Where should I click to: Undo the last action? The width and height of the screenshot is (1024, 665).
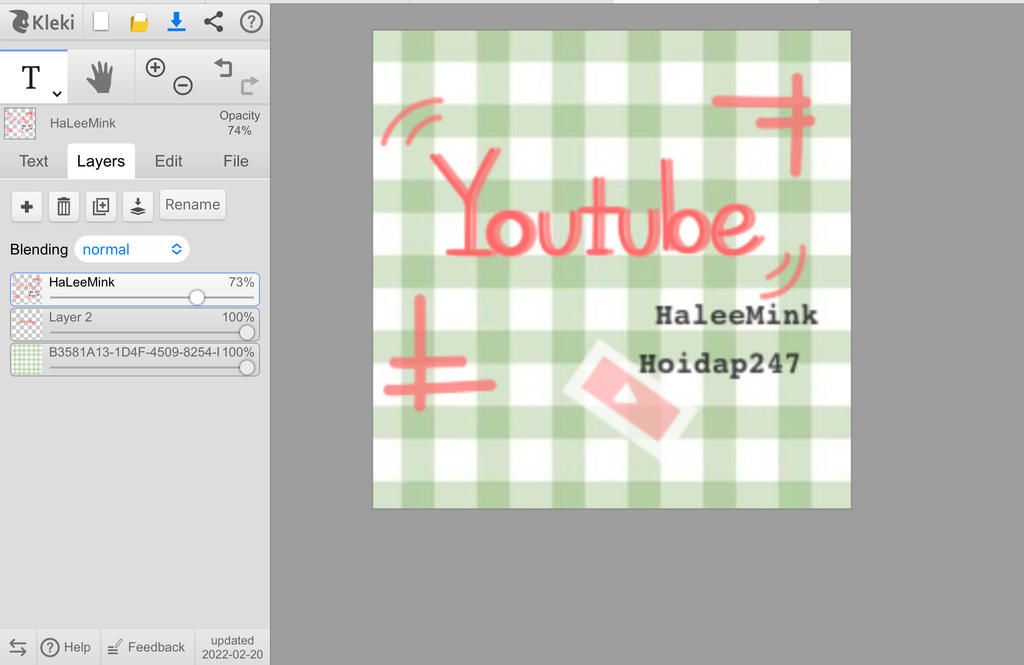point(223,67)
